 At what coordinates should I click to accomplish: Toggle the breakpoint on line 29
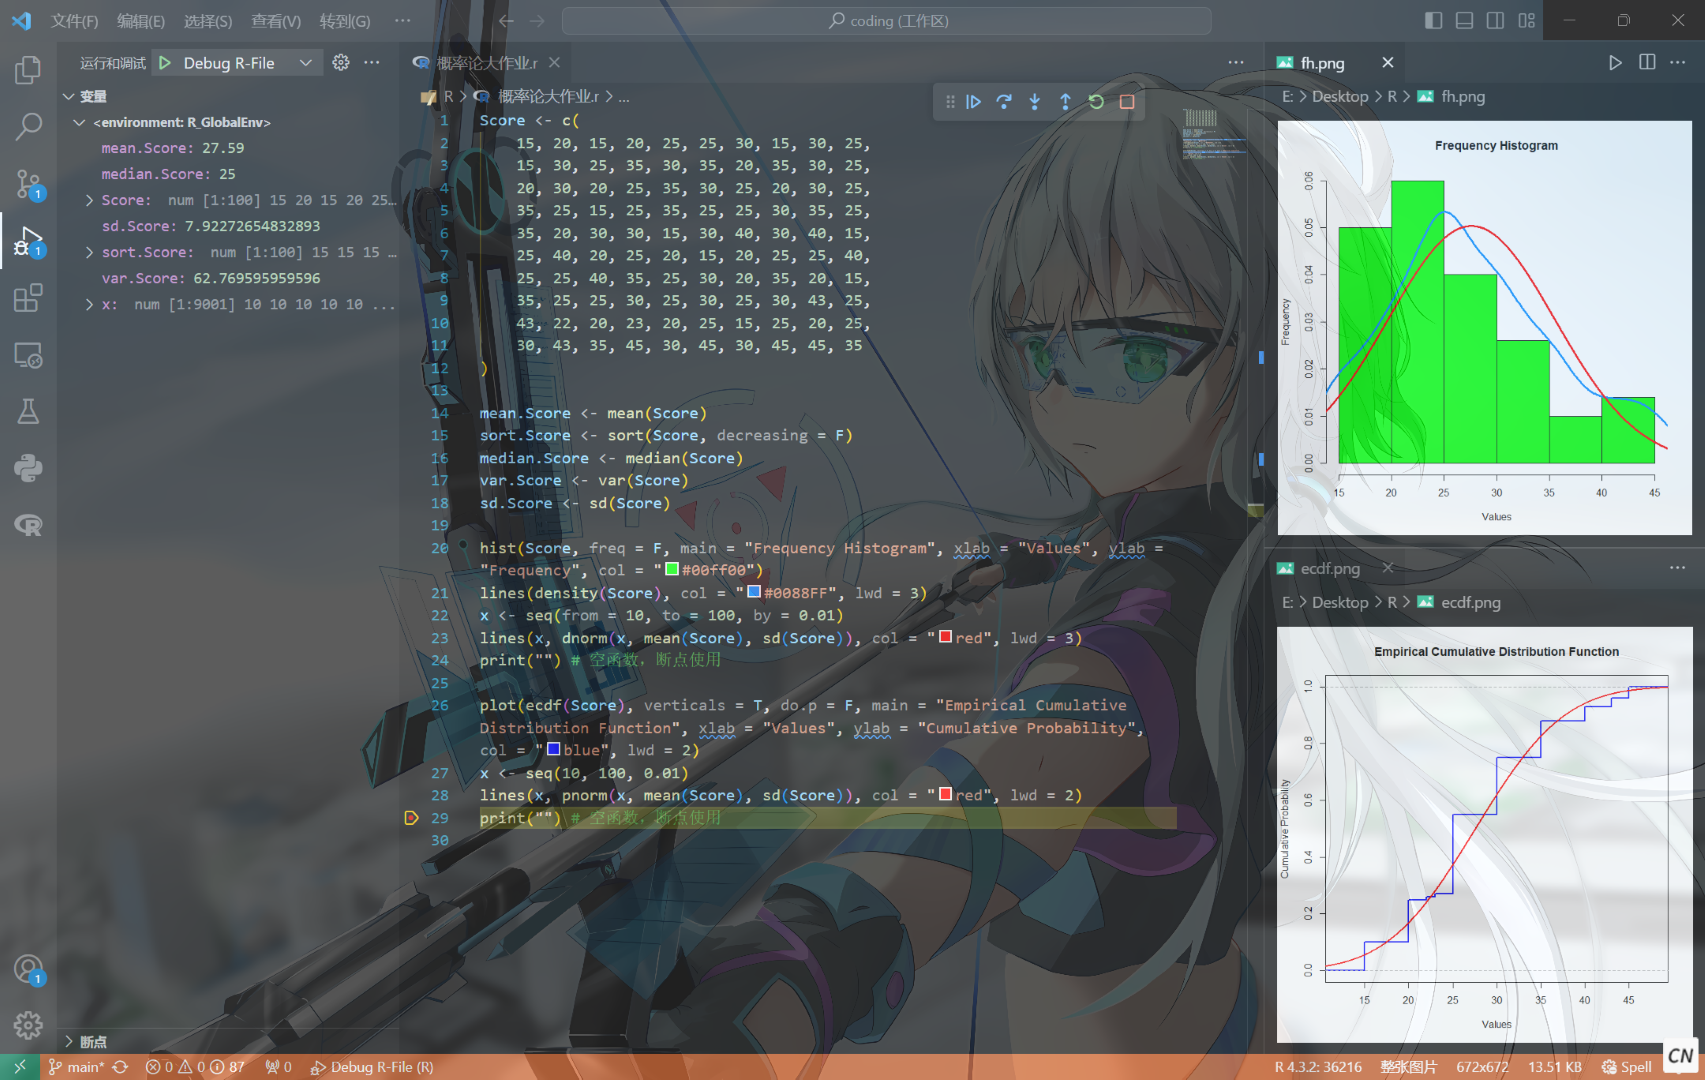click(411, 818)
